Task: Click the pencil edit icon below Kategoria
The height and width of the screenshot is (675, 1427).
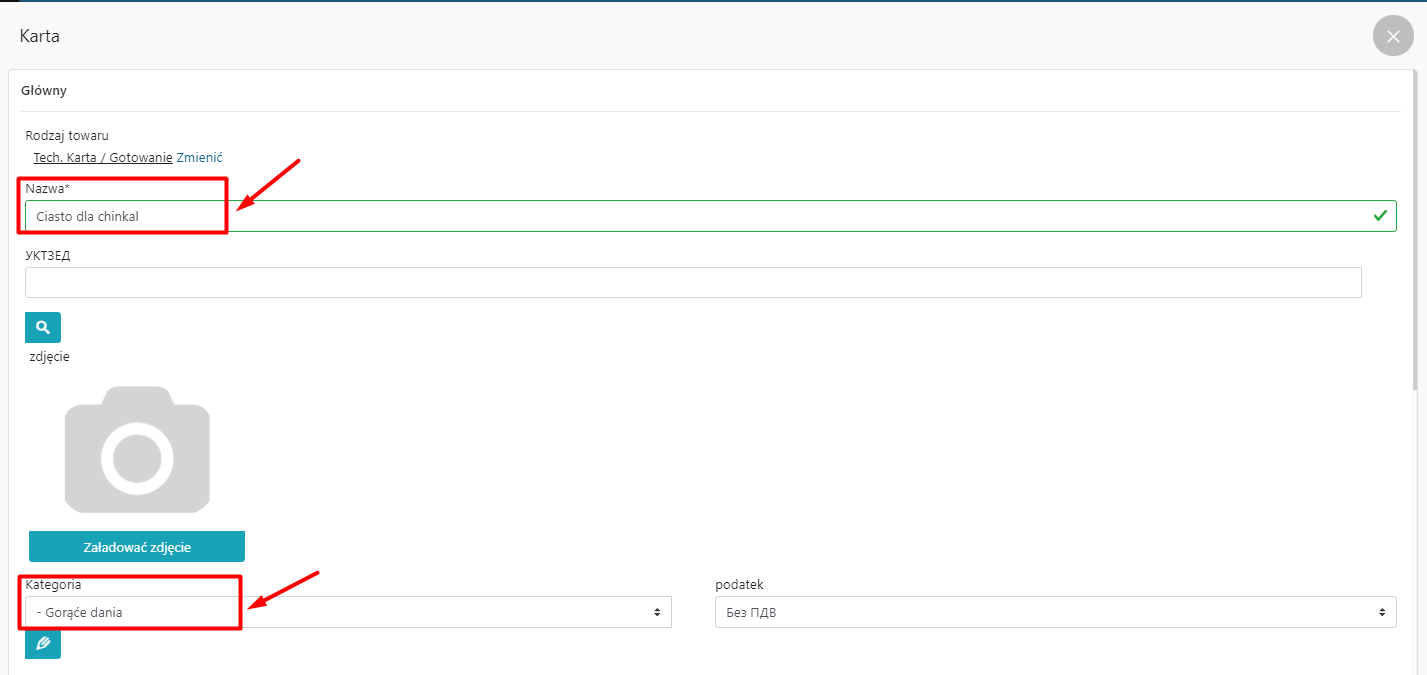Action: (x=43, y=644)
